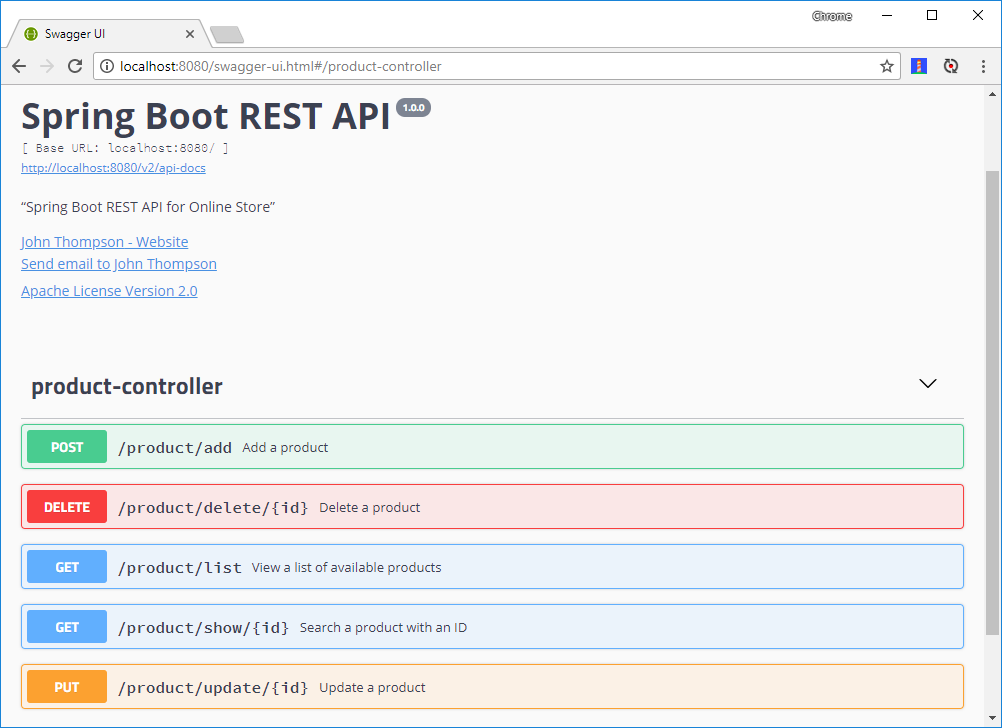The width and height of the screenshot is (1002, 728).
Task: Expand the DELETE /product/delete/{id} operation
Action: [492, 506]
